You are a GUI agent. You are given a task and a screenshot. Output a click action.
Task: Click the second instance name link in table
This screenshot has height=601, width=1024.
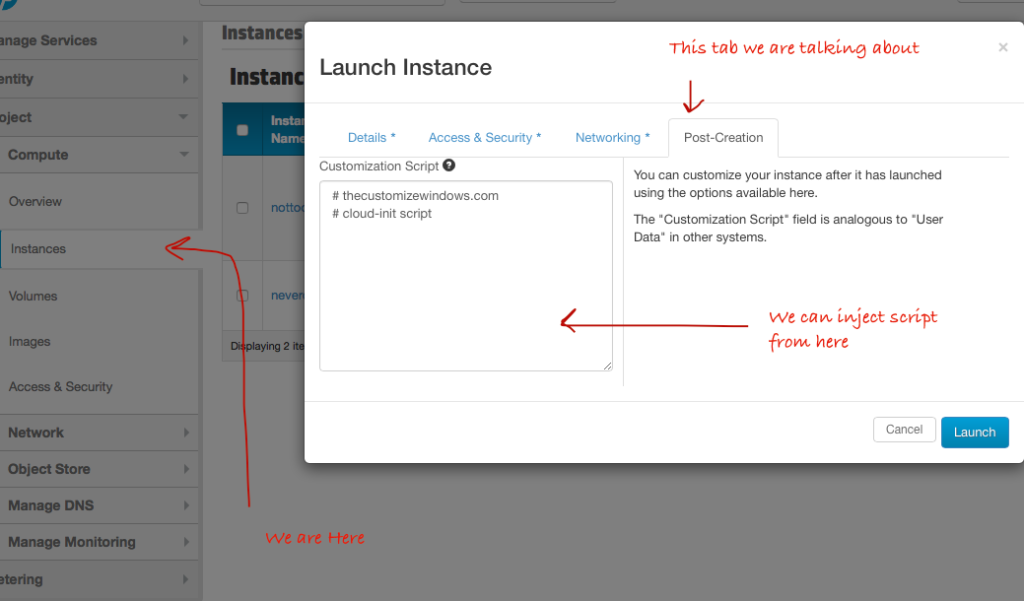287,295
